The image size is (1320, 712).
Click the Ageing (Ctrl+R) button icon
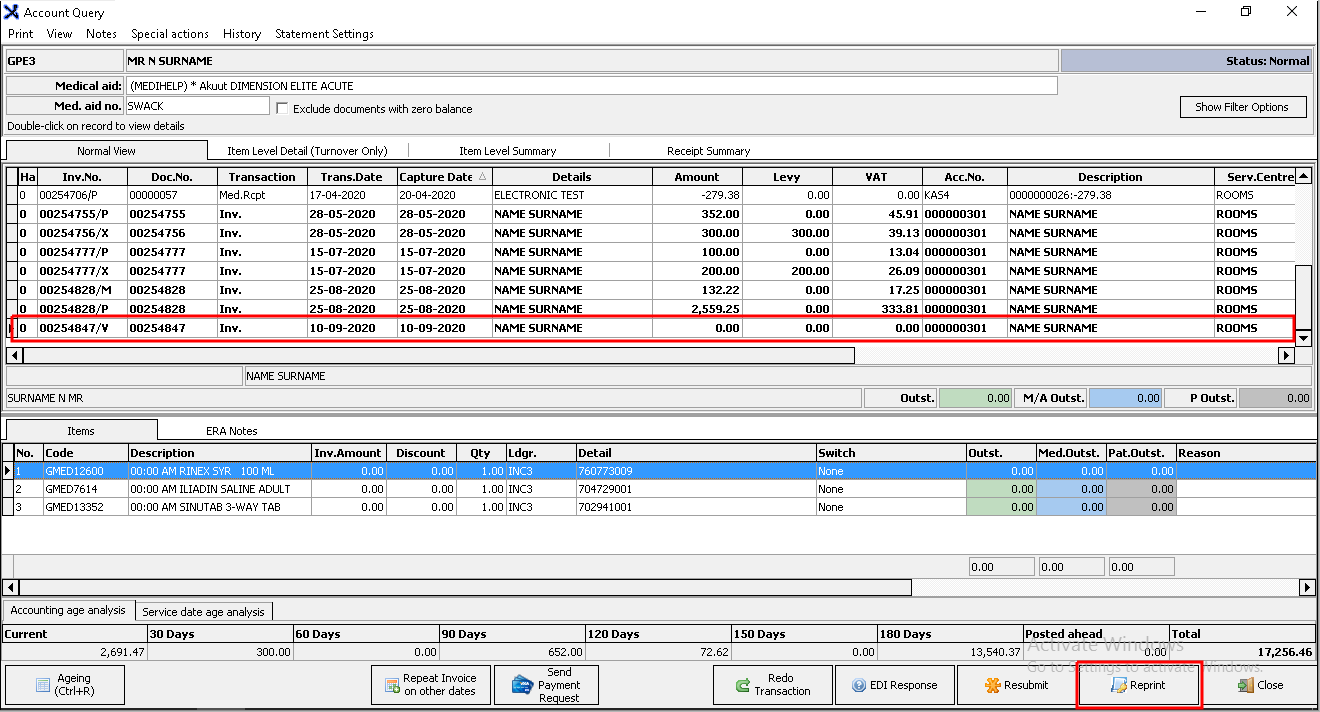pyautogui.click(x=43, y=685)
